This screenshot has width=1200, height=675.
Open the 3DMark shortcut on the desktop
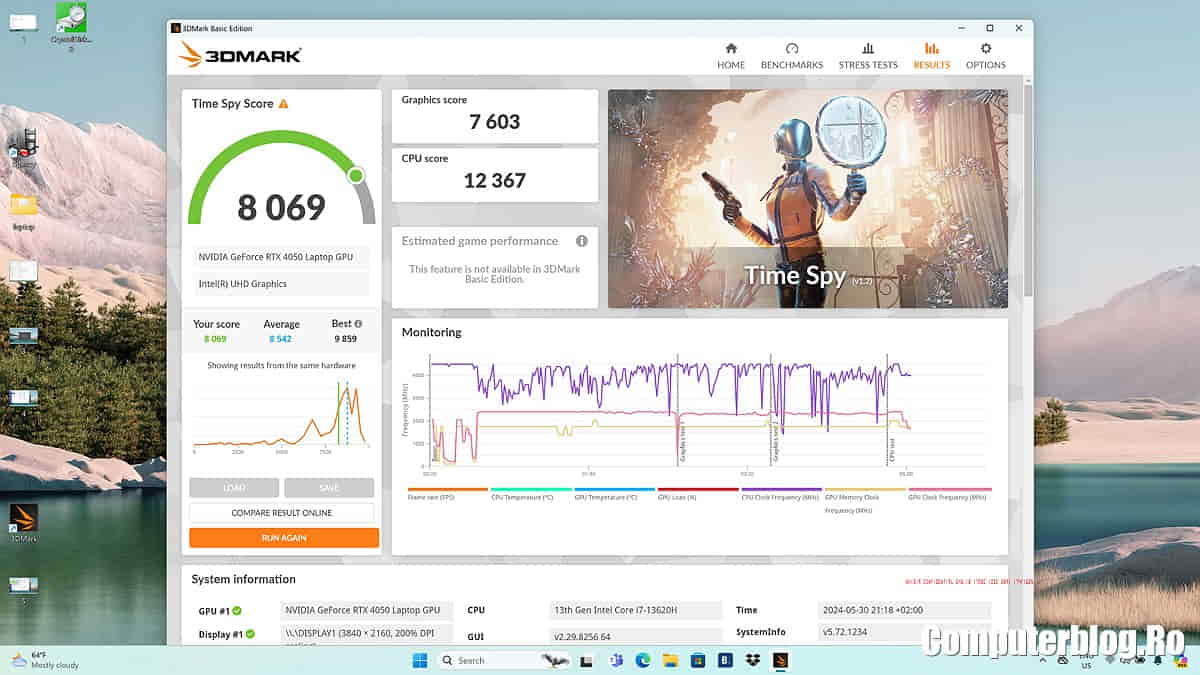point(23,518)
